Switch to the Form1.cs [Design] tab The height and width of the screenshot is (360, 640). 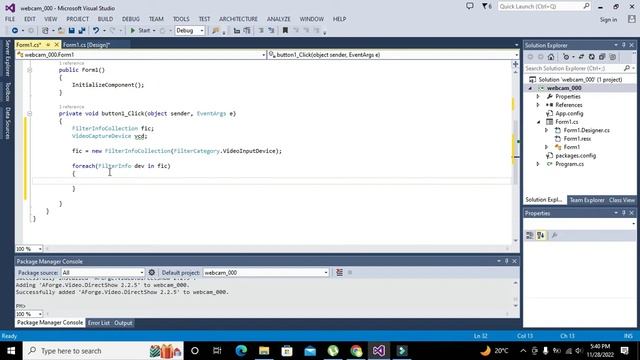click(87, 44)
